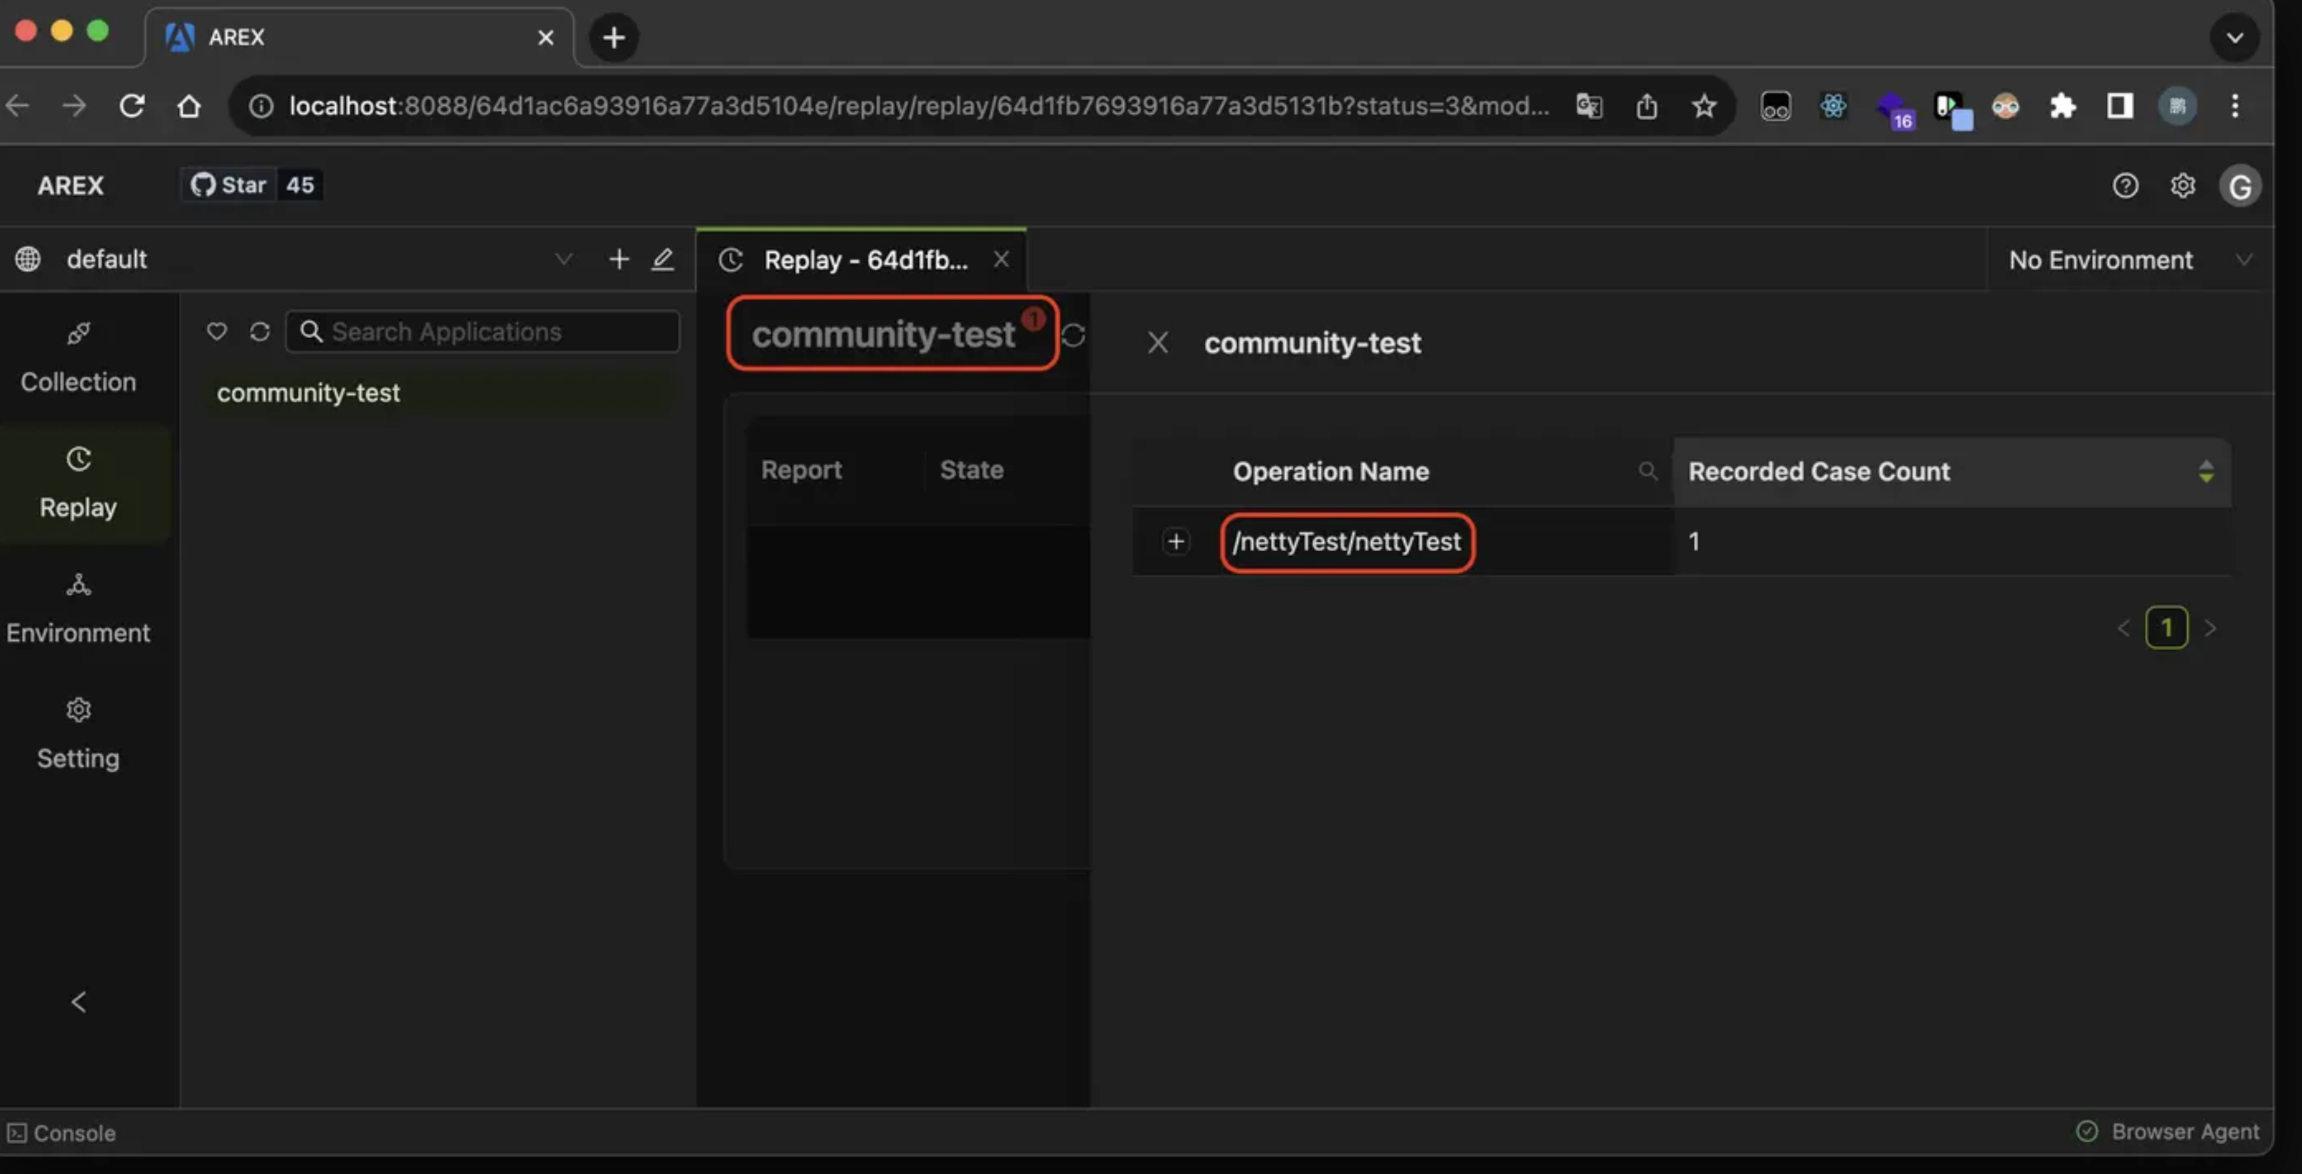2302x1174 pixels.
Task: Click the /nettyTest/nettyTest operation name
Action: [x=1347, y=542]
